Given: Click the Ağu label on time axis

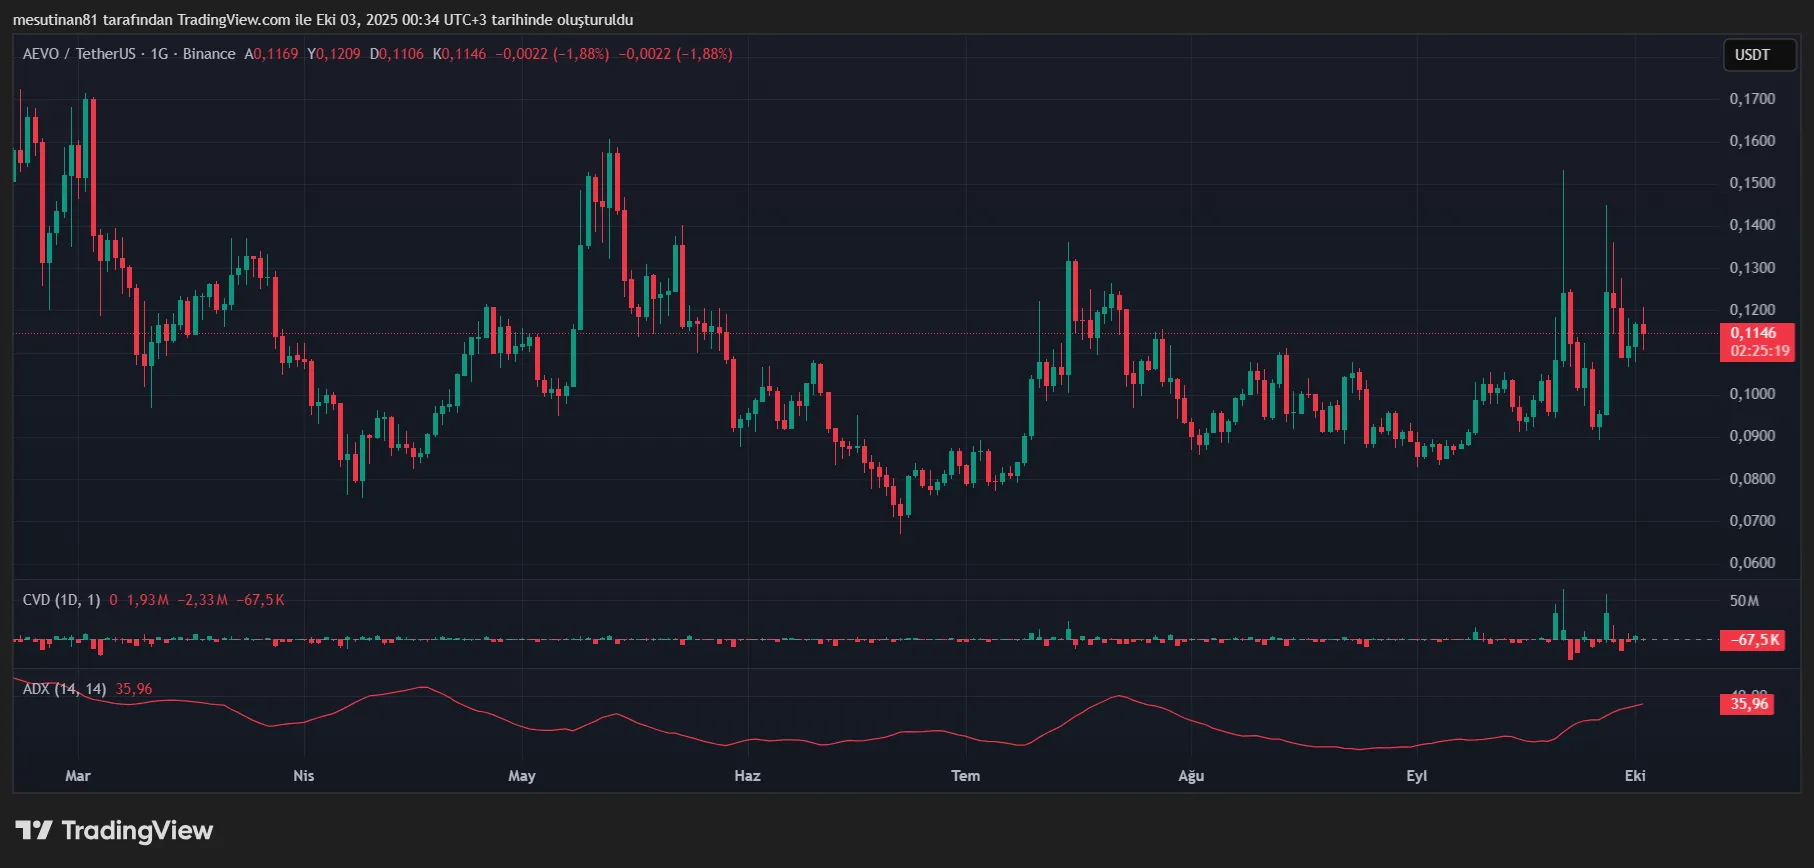Looking at the screenshot, I should (1190, 776).
